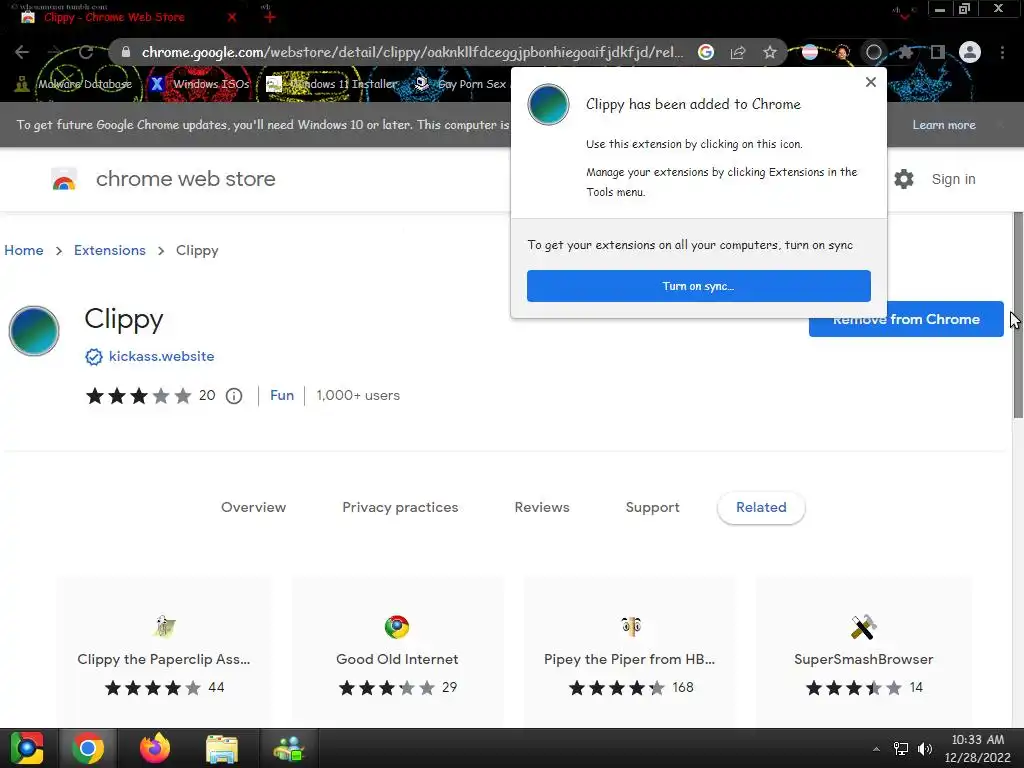This screenshot has height=768, width=1024.
Task: Go to Home breadcrumb
Action: point(24,250)
